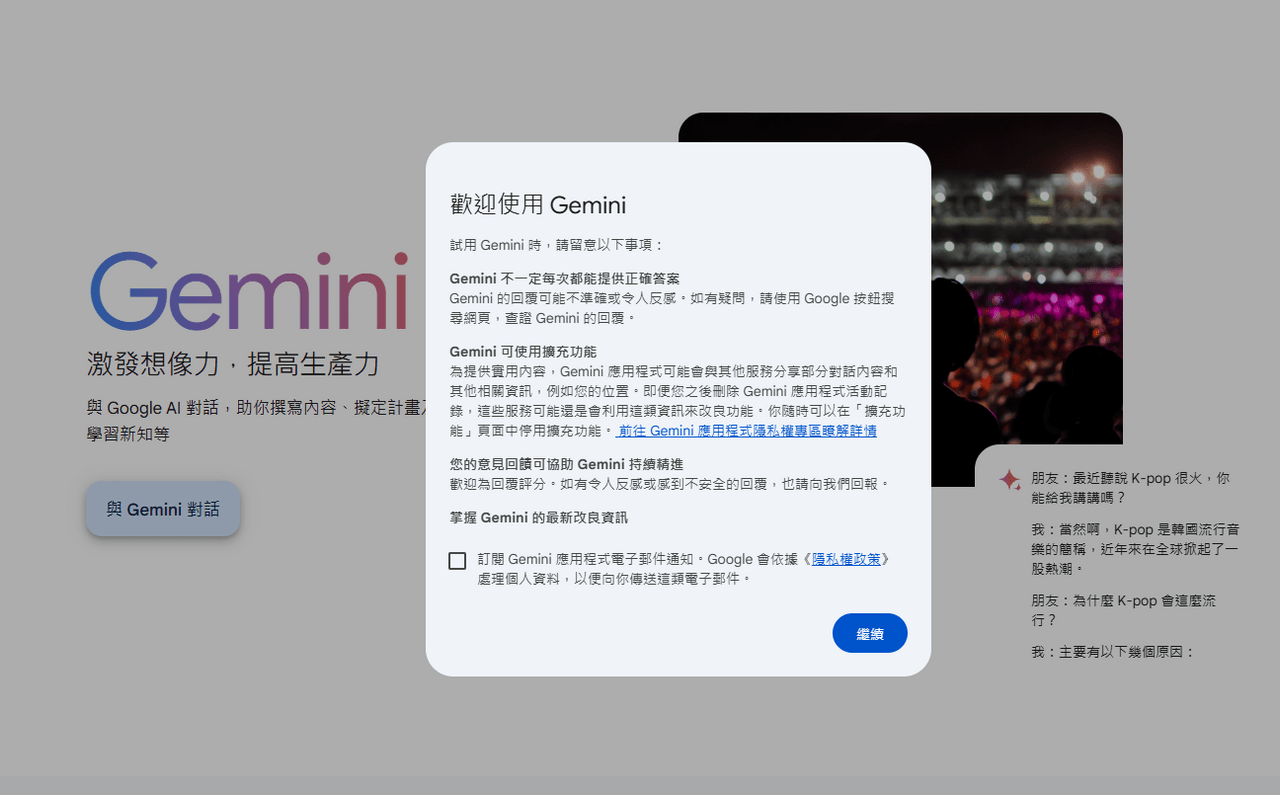Follow the Gemini 應用程式隱私權專區 link
1280x795 pixels.
pos(745,430)
